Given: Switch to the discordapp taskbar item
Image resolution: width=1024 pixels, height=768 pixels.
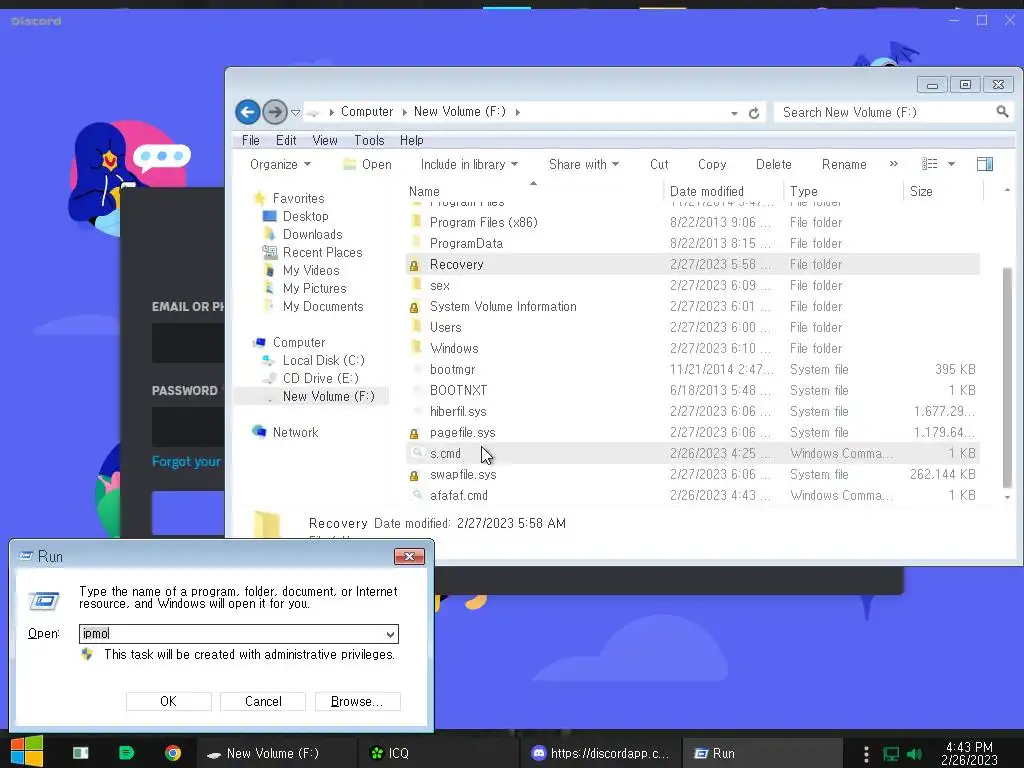Looking at the screenshot, I should (601, 753).
